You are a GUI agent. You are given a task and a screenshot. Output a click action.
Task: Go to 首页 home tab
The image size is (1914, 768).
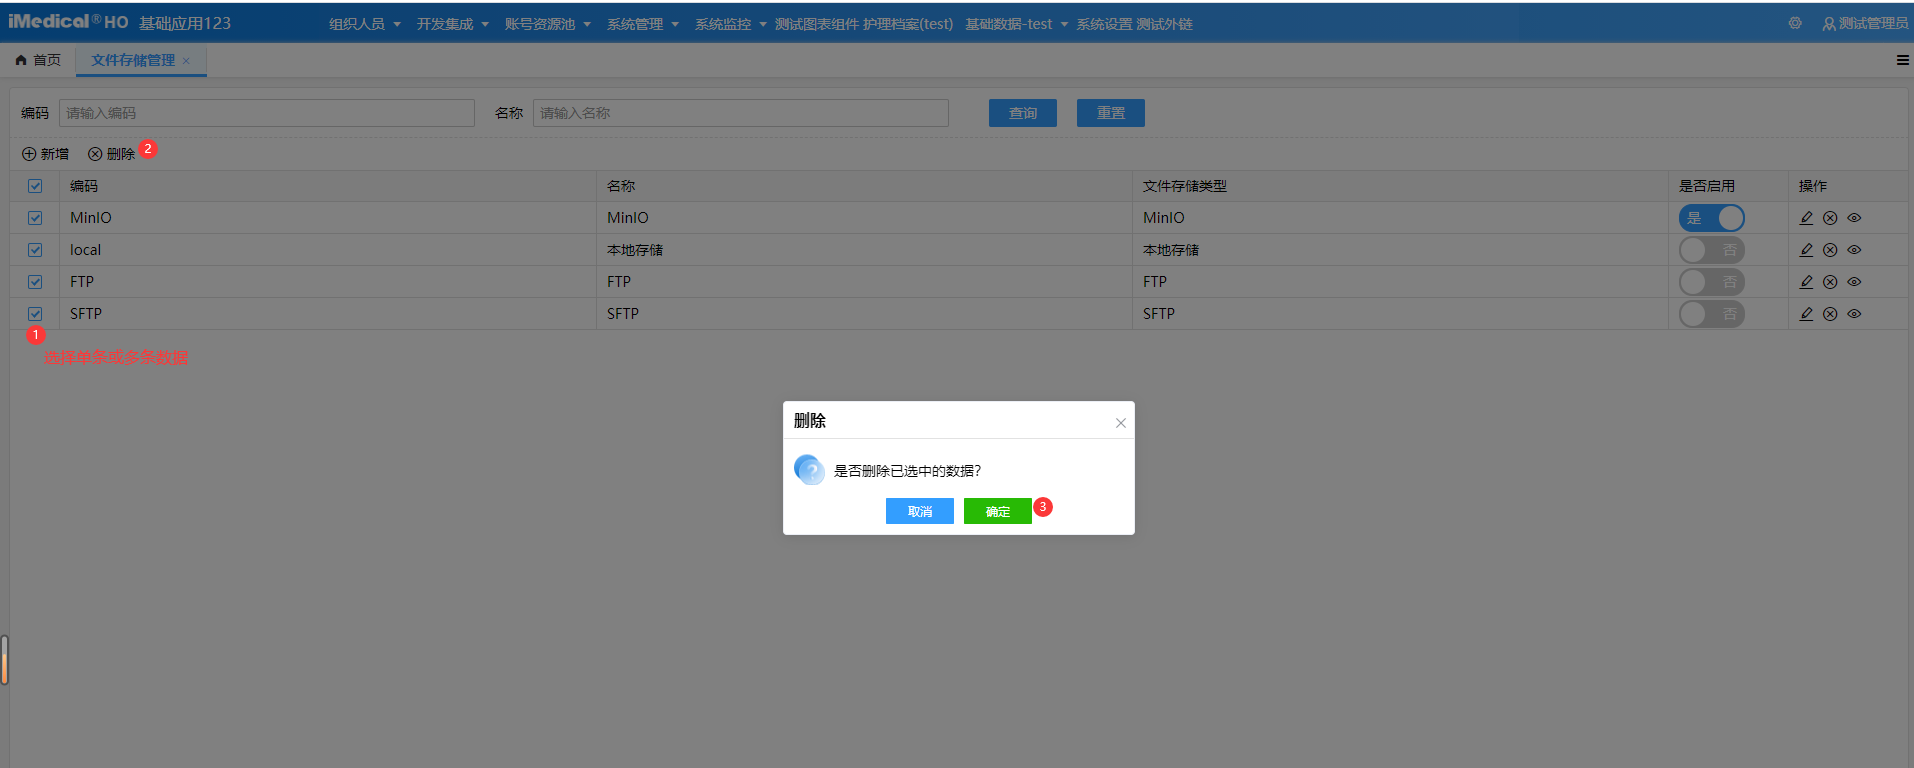(x=38, y=60)
